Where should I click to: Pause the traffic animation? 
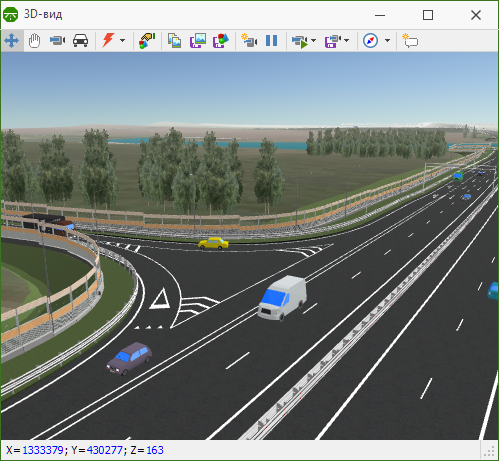(272, 41)
